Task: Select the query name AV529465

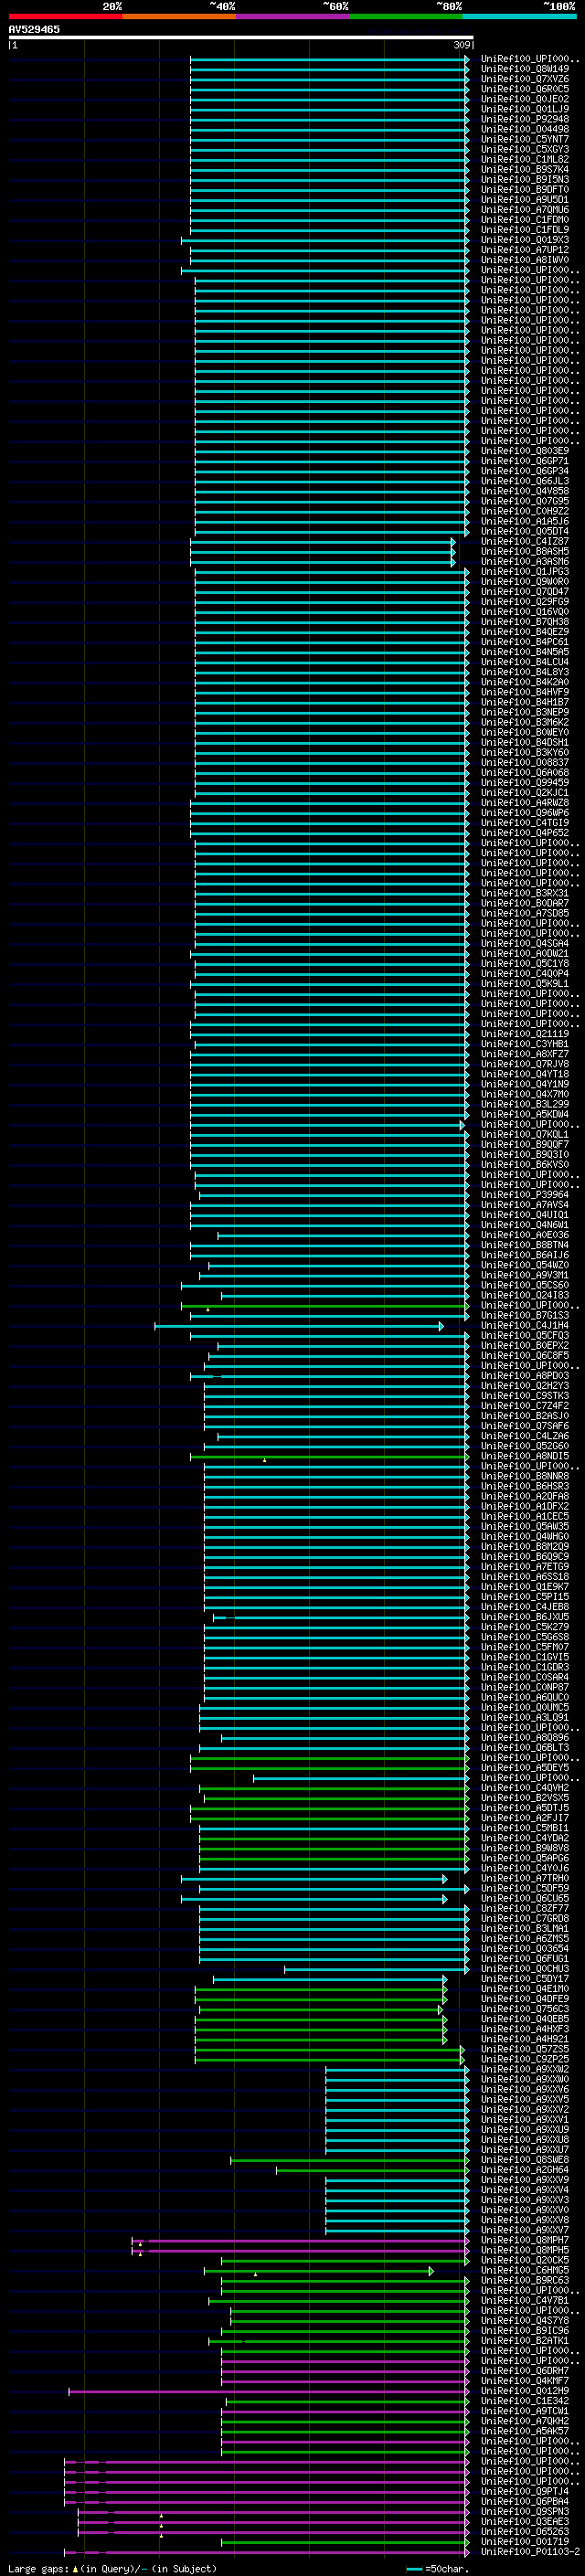Action: [x=34, y=29]
